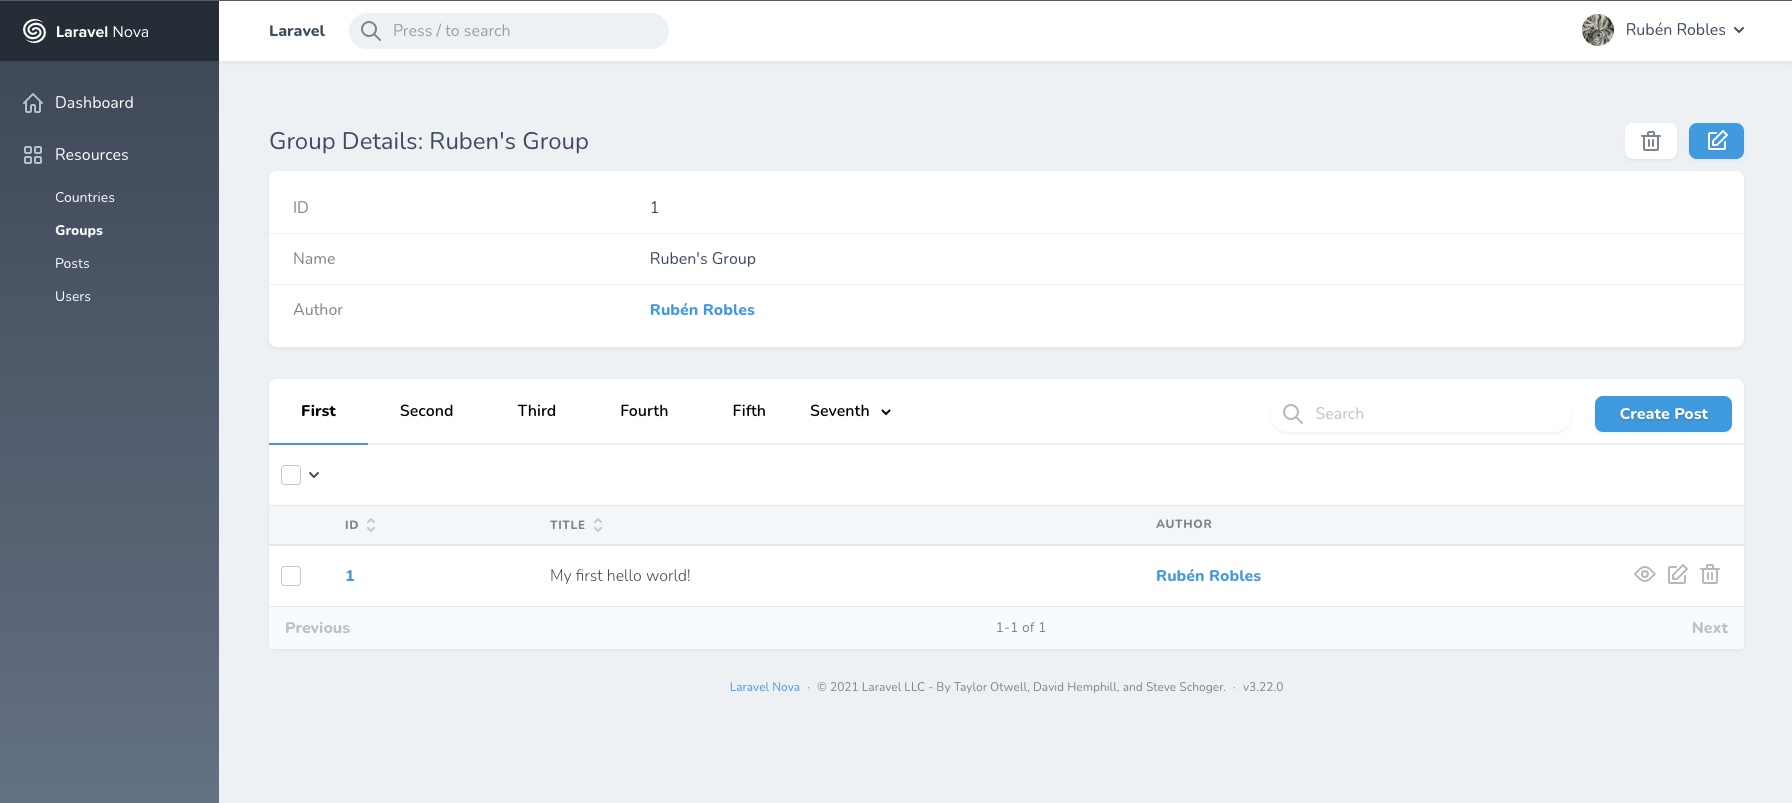Click the posts search magnifier icon

click(x=1293, y=414)
